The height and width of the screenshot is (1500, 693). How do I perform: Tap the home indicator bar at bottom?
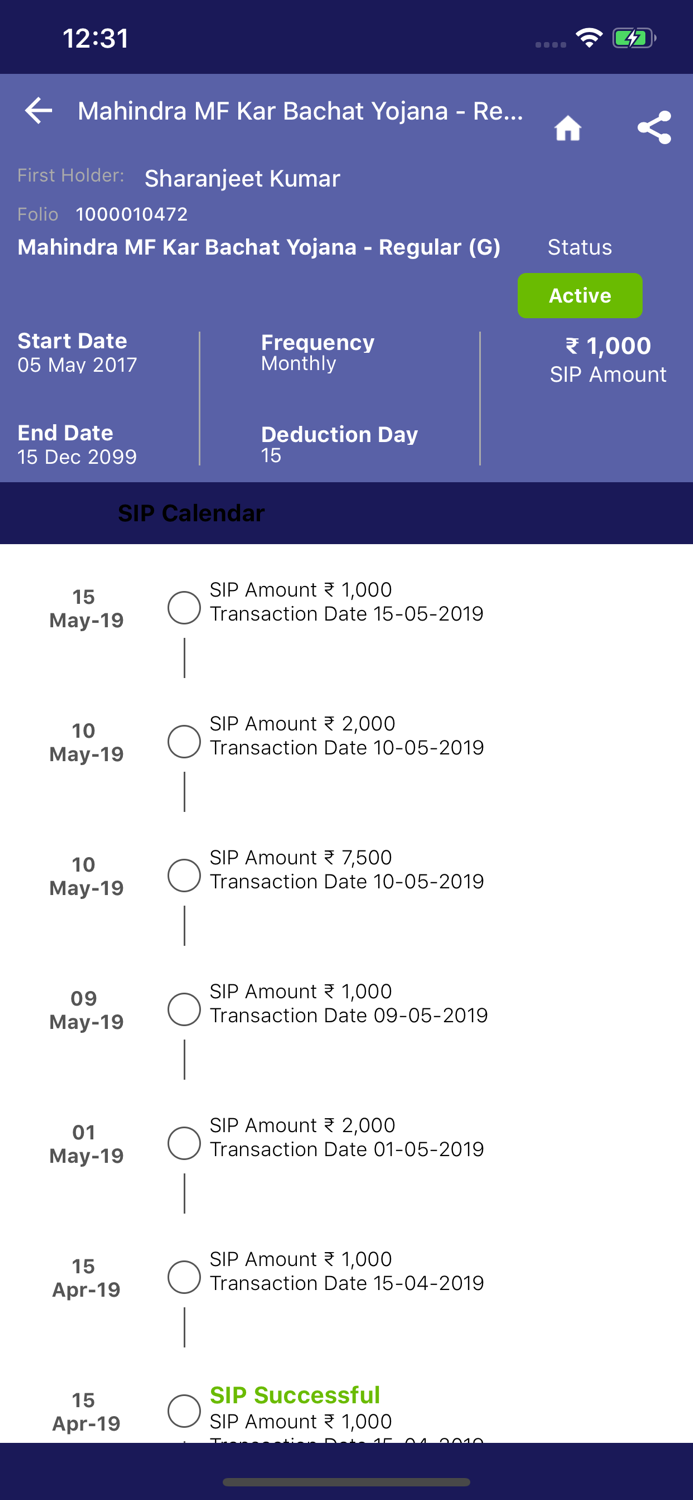point(346,1482)
